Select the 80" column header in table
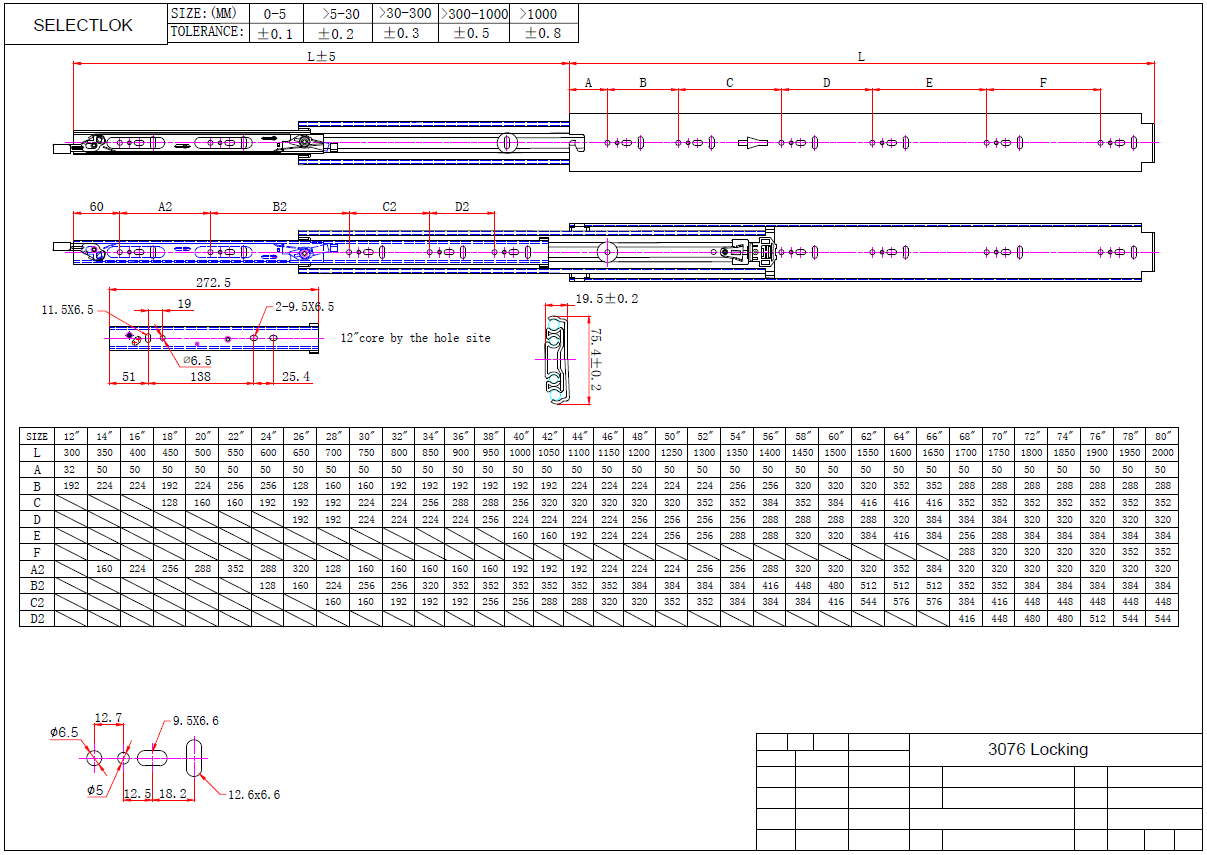The image size is (1207, 855). [1162, 437]
